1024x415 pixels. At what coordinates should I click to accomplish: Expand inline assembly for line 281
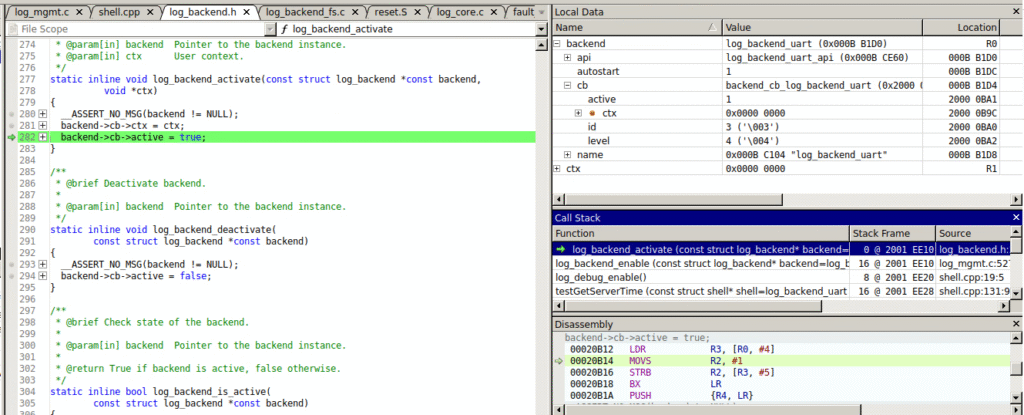click(x=42, y=125)
